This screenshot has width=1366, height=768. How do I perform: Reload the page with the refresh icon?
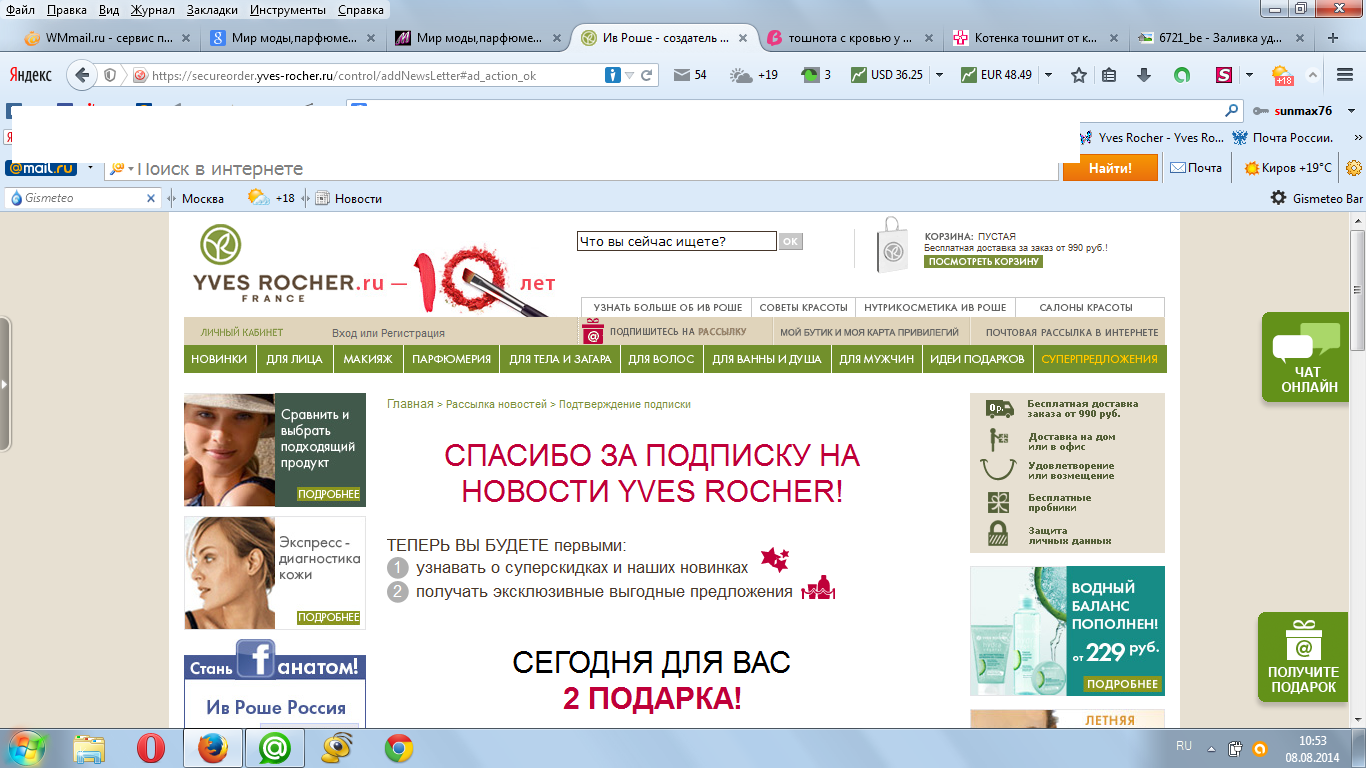pyautogui.click(x=647, y=75)
